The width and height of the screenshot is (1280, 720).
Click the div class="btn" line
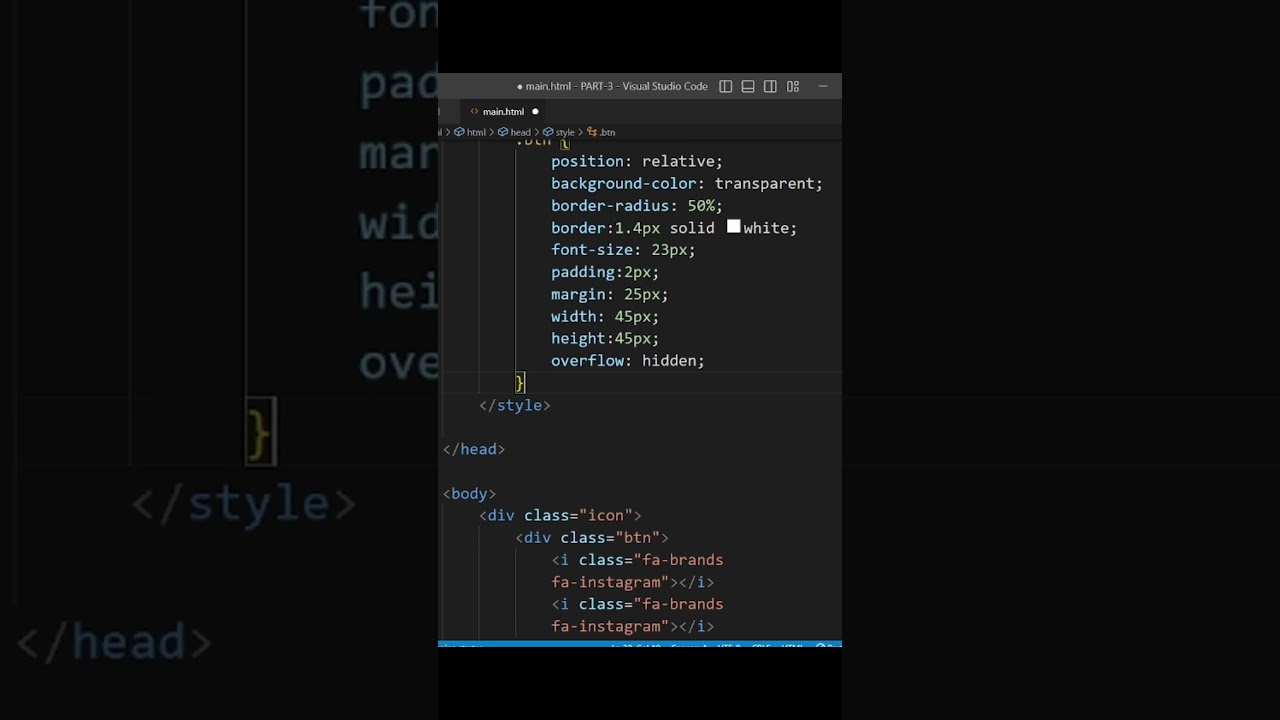coord(592,538)
